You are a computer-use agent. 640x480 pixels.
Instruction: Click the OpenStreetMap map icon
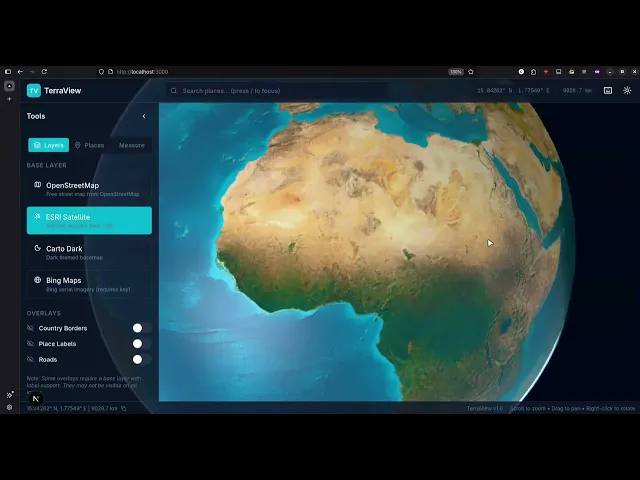[x=38, y=185]
